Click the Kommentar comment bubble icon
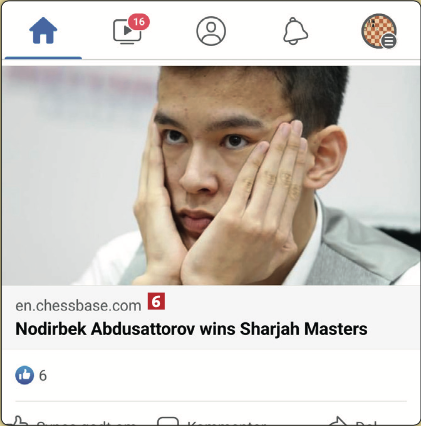The image size is (421, 426). (x=168, y=421)
